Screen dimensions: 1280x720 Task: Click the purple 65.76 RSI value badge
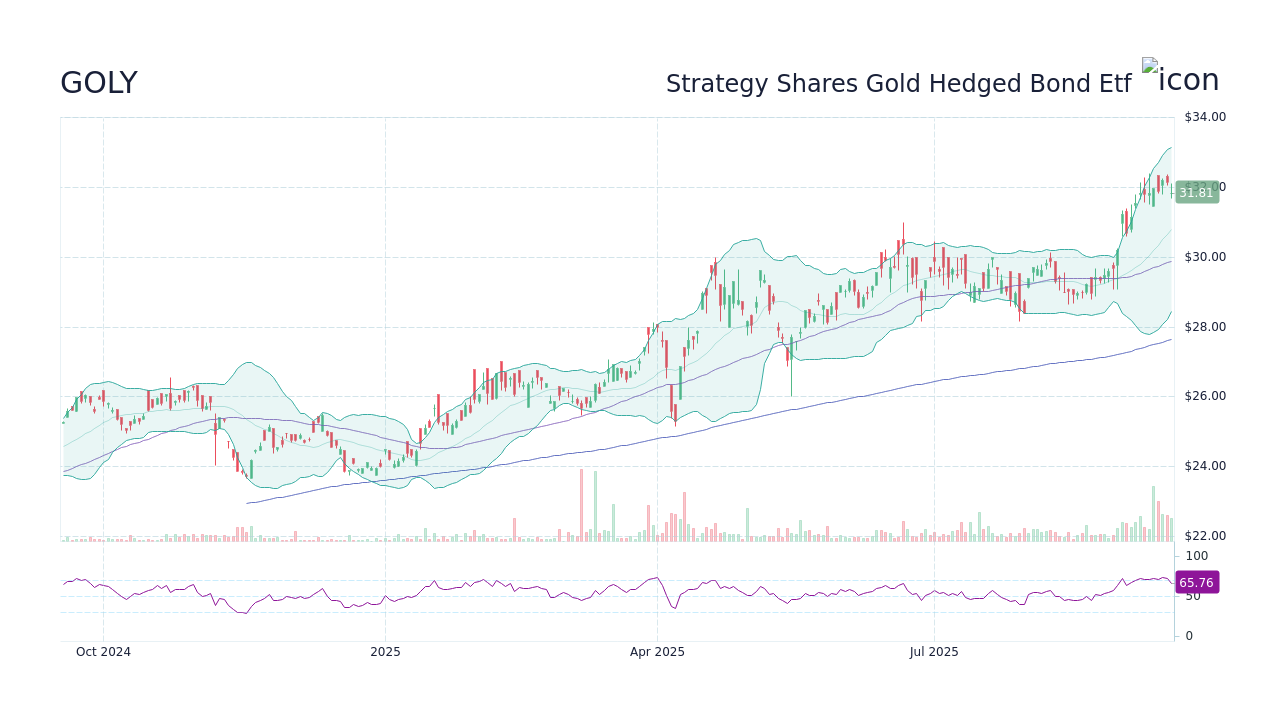1196,581
